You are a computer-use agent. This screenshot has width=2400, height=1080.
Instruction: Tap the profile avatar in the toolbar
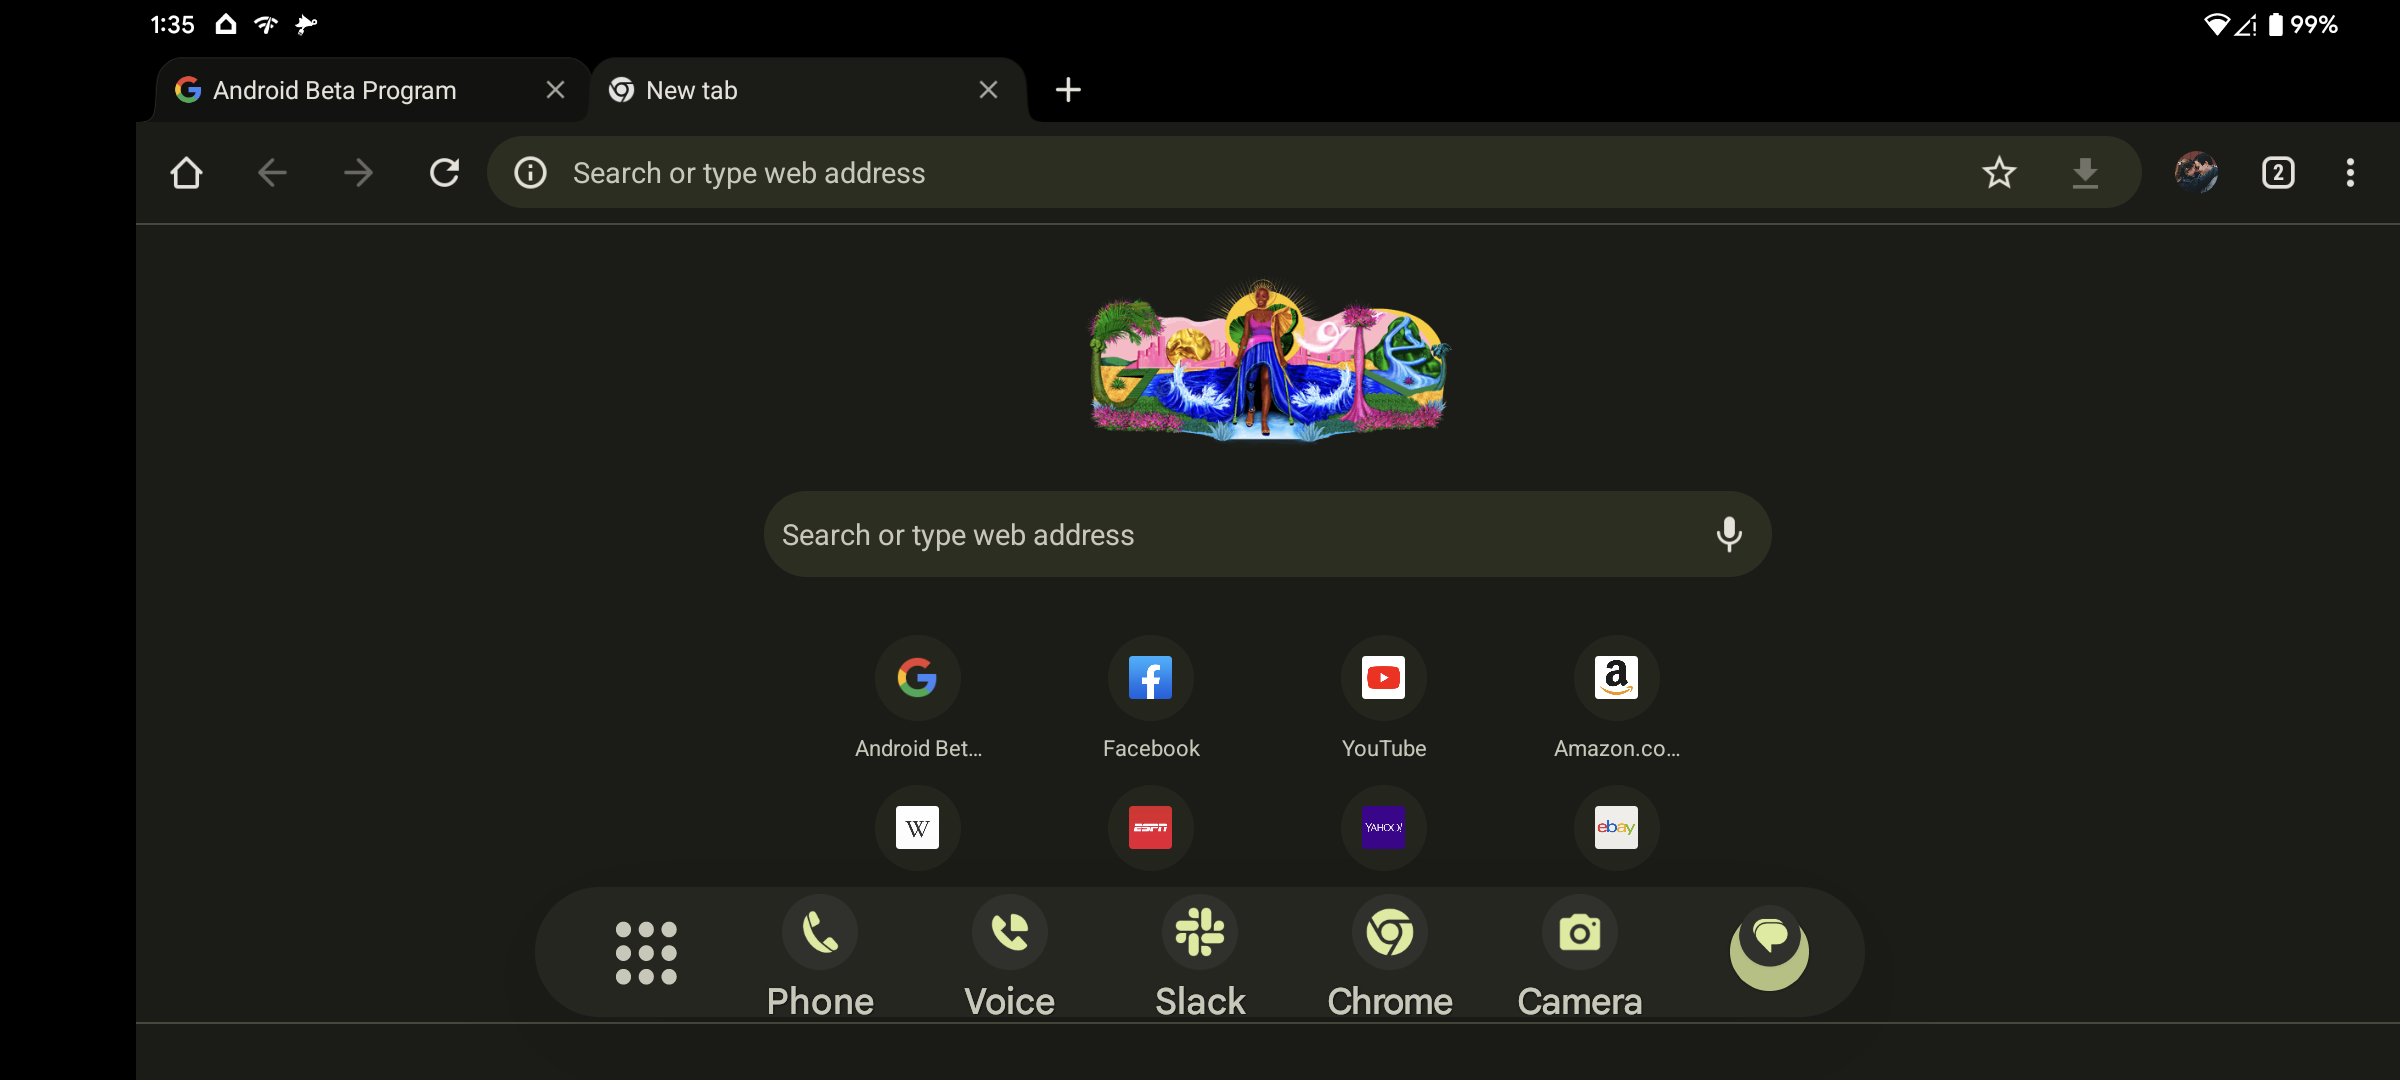point(2197,172)
